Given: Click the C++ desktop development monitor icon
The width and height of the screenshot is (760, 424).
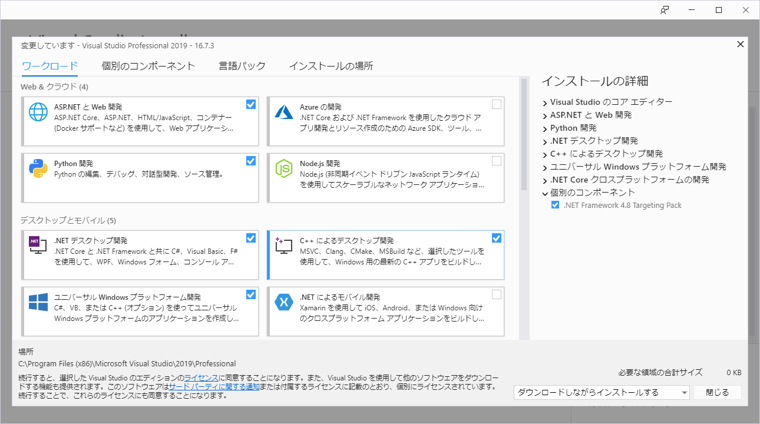Looking at the screenshot, I should tap(284, 245).
